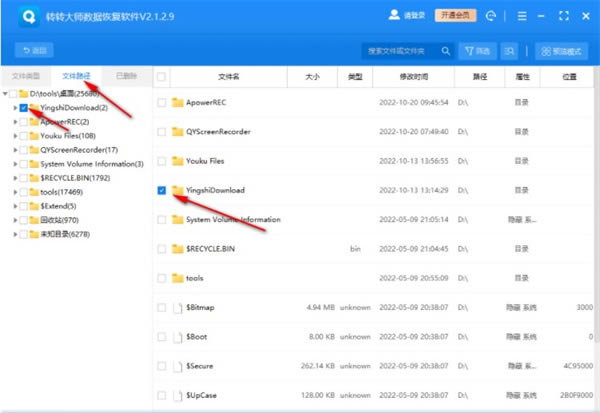Toggle the select-all checkbox in header
The width and height of the screenshot is (600, 413).
pyautogui.click(x=162, y=76)
